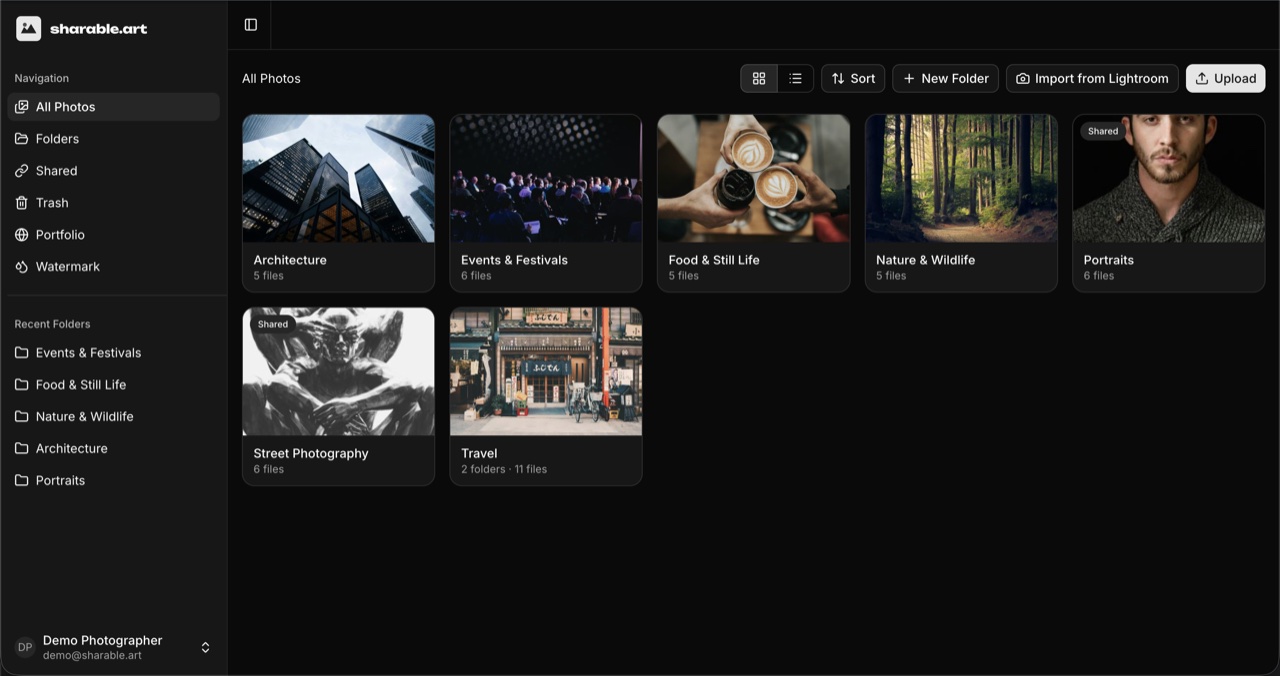Open recent folder Architecture
The width and height of the screenshot is (1280, 676).
(114, 449)
